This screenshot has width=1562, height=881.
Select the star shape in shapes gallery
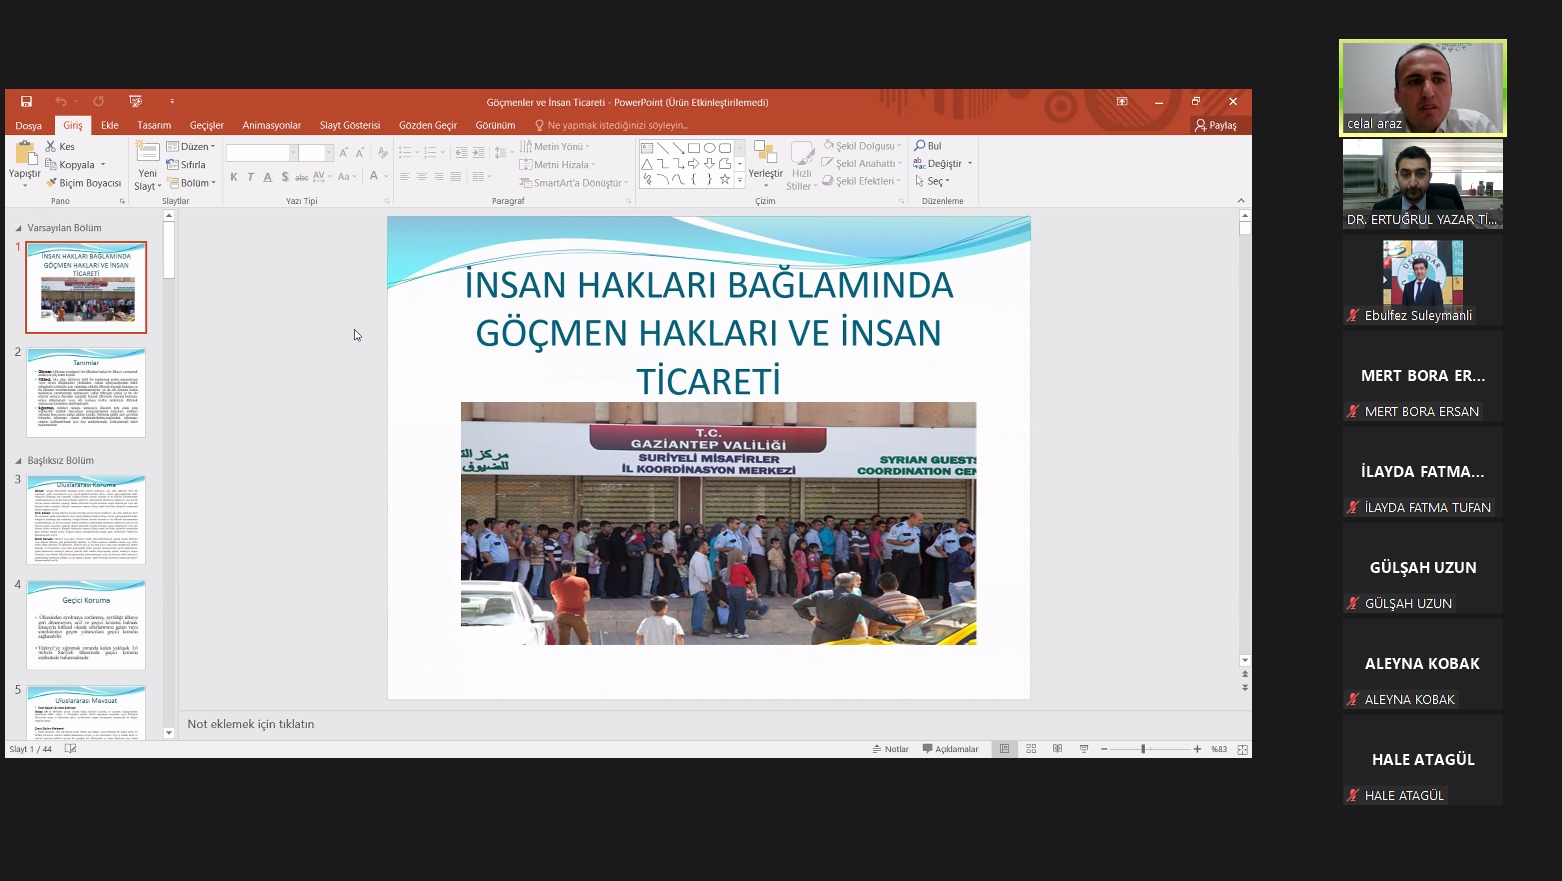(725, 179)
